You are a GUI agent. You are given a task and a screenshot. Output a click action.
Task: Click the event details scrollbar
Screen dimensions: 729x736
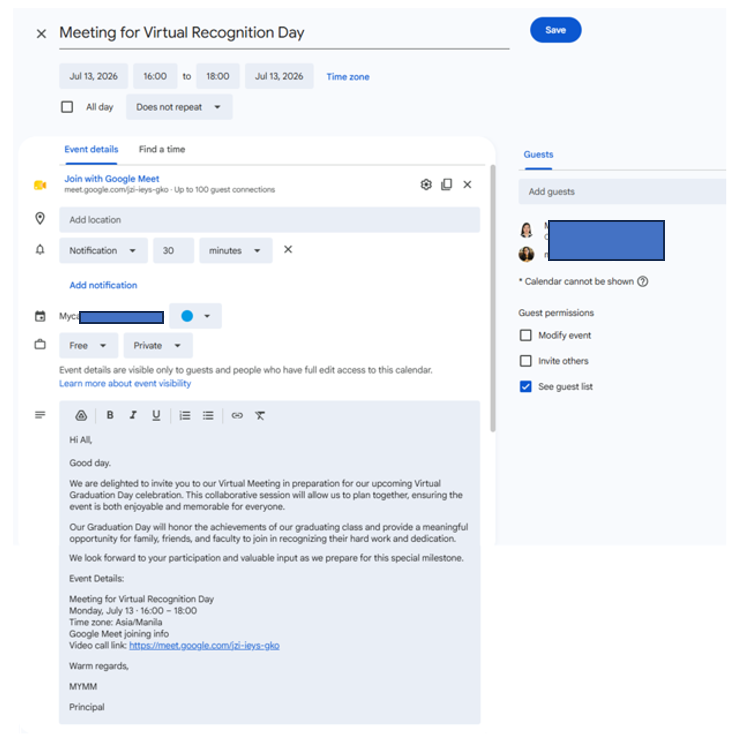[x=493, y=298]
